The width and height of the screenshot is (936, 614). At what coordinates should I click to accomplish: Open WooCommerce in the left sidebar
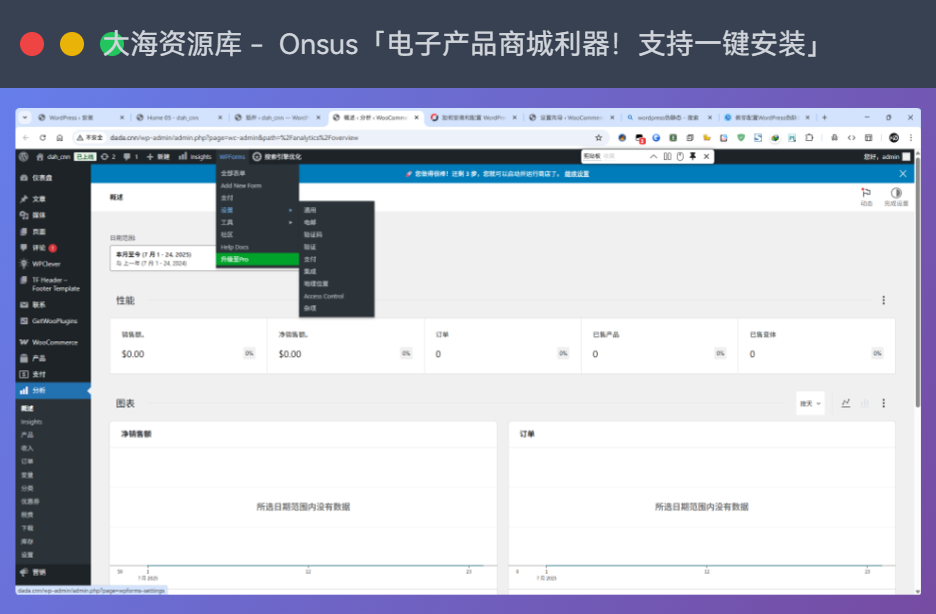click(x=54, y=342)
